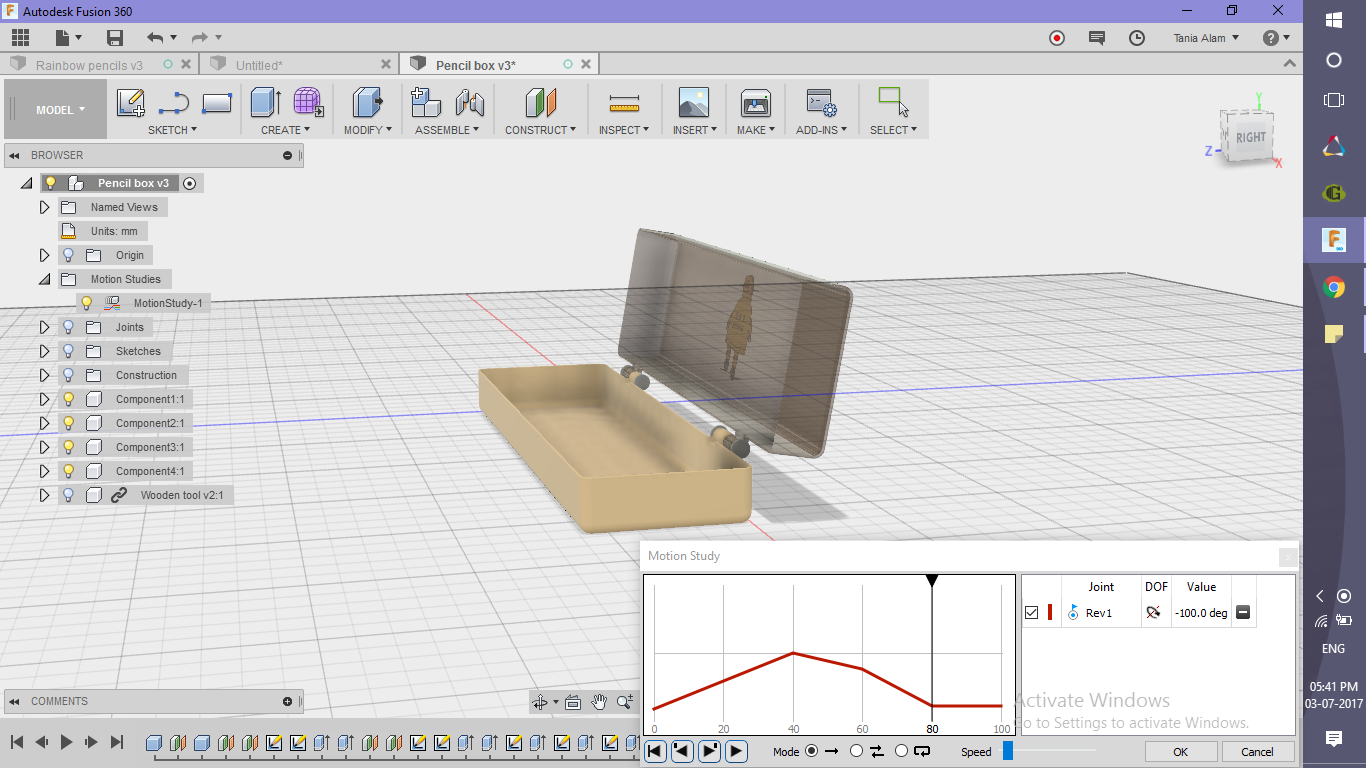Click the Look At navigation icon
The height and width of the screenshot is (768, 1366).
(573, 702)
